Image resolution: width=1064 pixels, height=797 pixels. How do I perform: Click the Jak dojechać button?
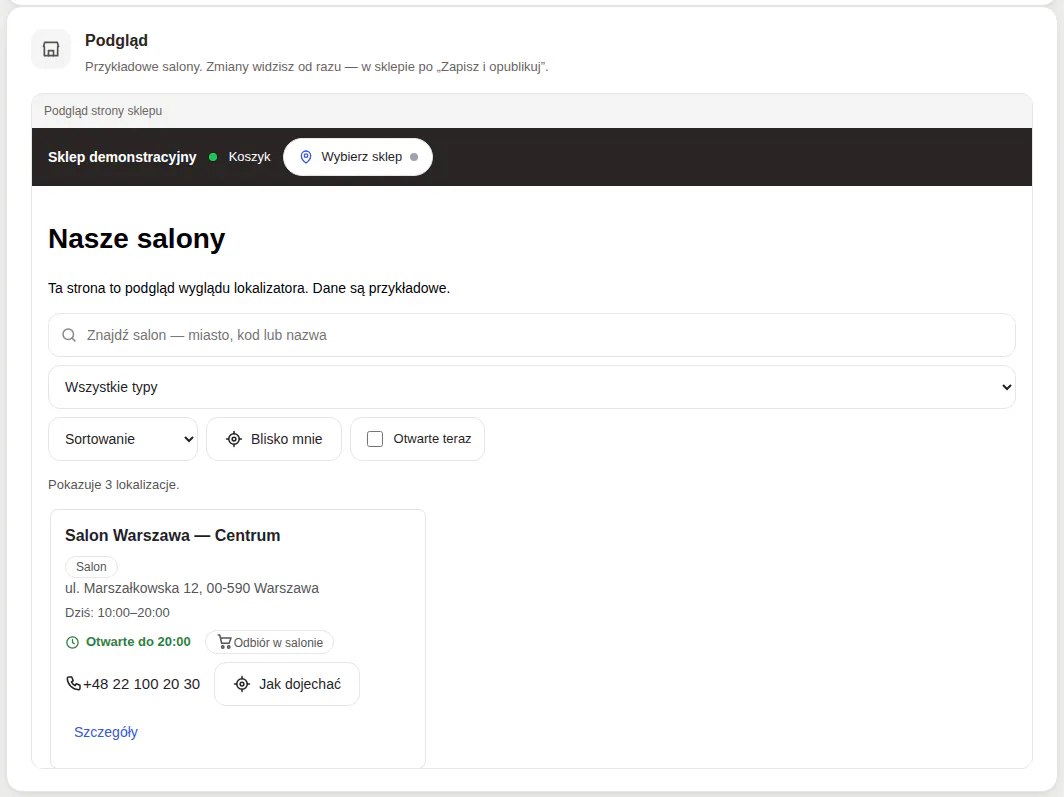tap(287, 684)
